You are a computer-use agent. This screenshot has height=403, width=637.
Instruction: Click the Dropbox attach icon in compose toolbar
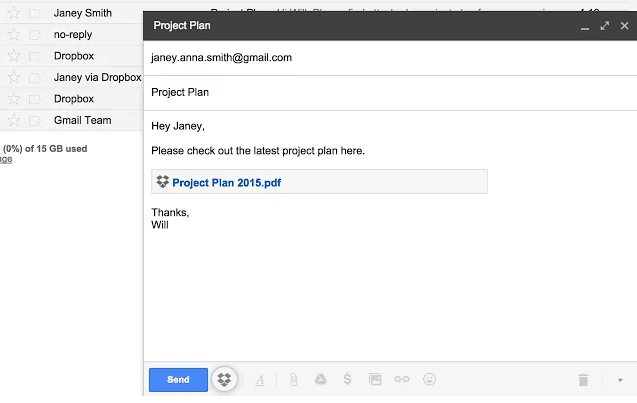[225, 380]
